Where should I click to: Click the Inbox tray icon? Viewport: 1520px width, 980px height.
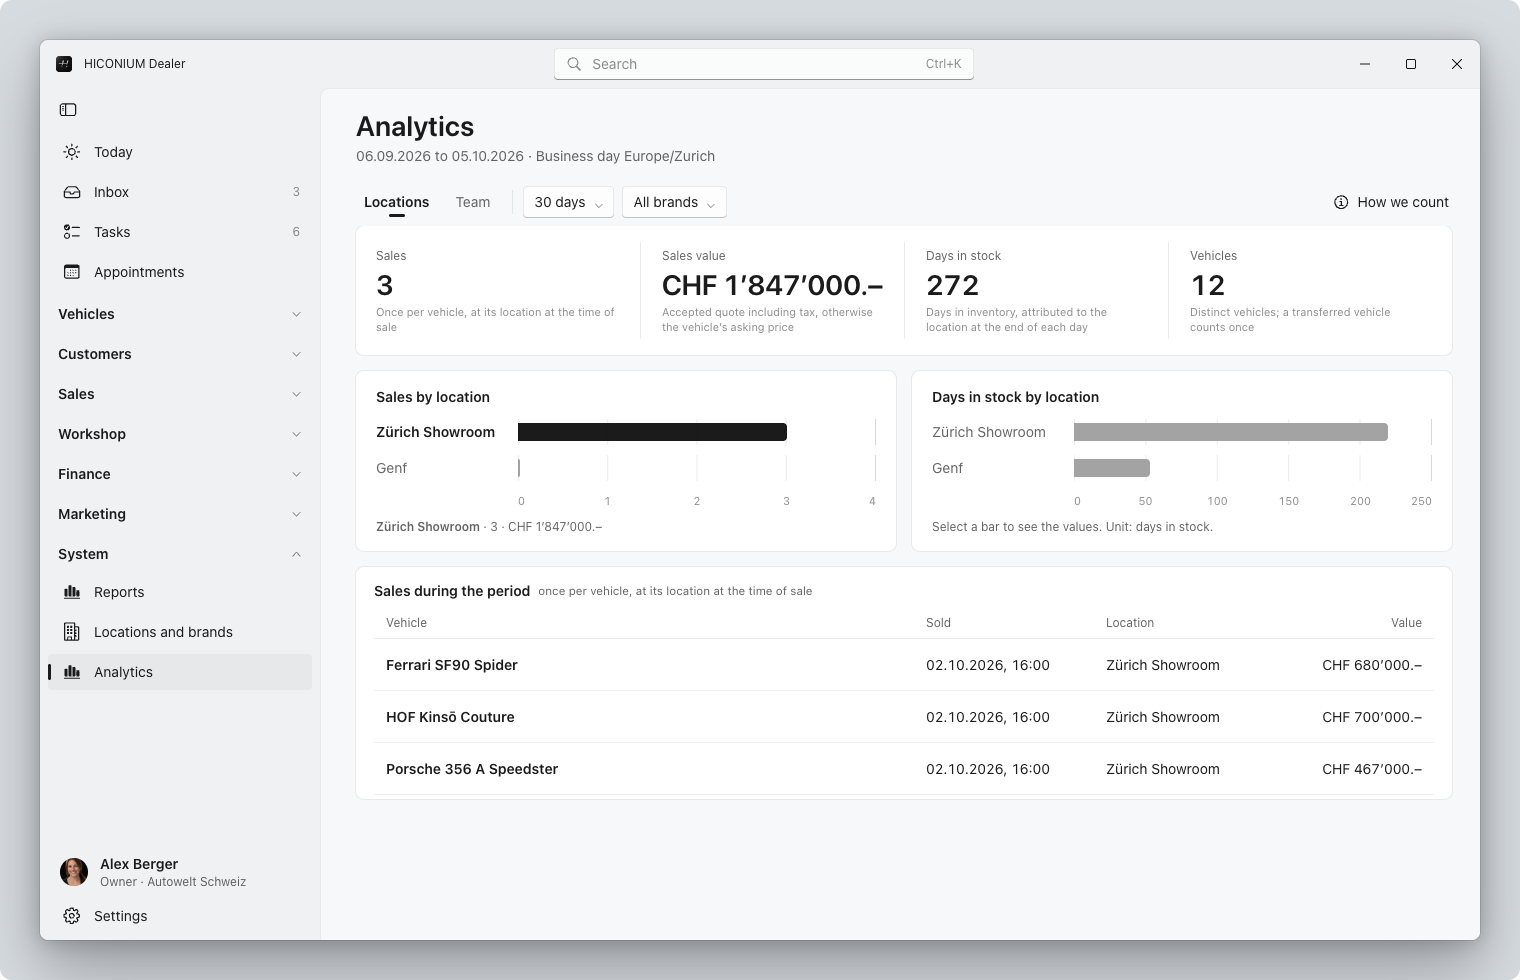click(x=72, y=192)
